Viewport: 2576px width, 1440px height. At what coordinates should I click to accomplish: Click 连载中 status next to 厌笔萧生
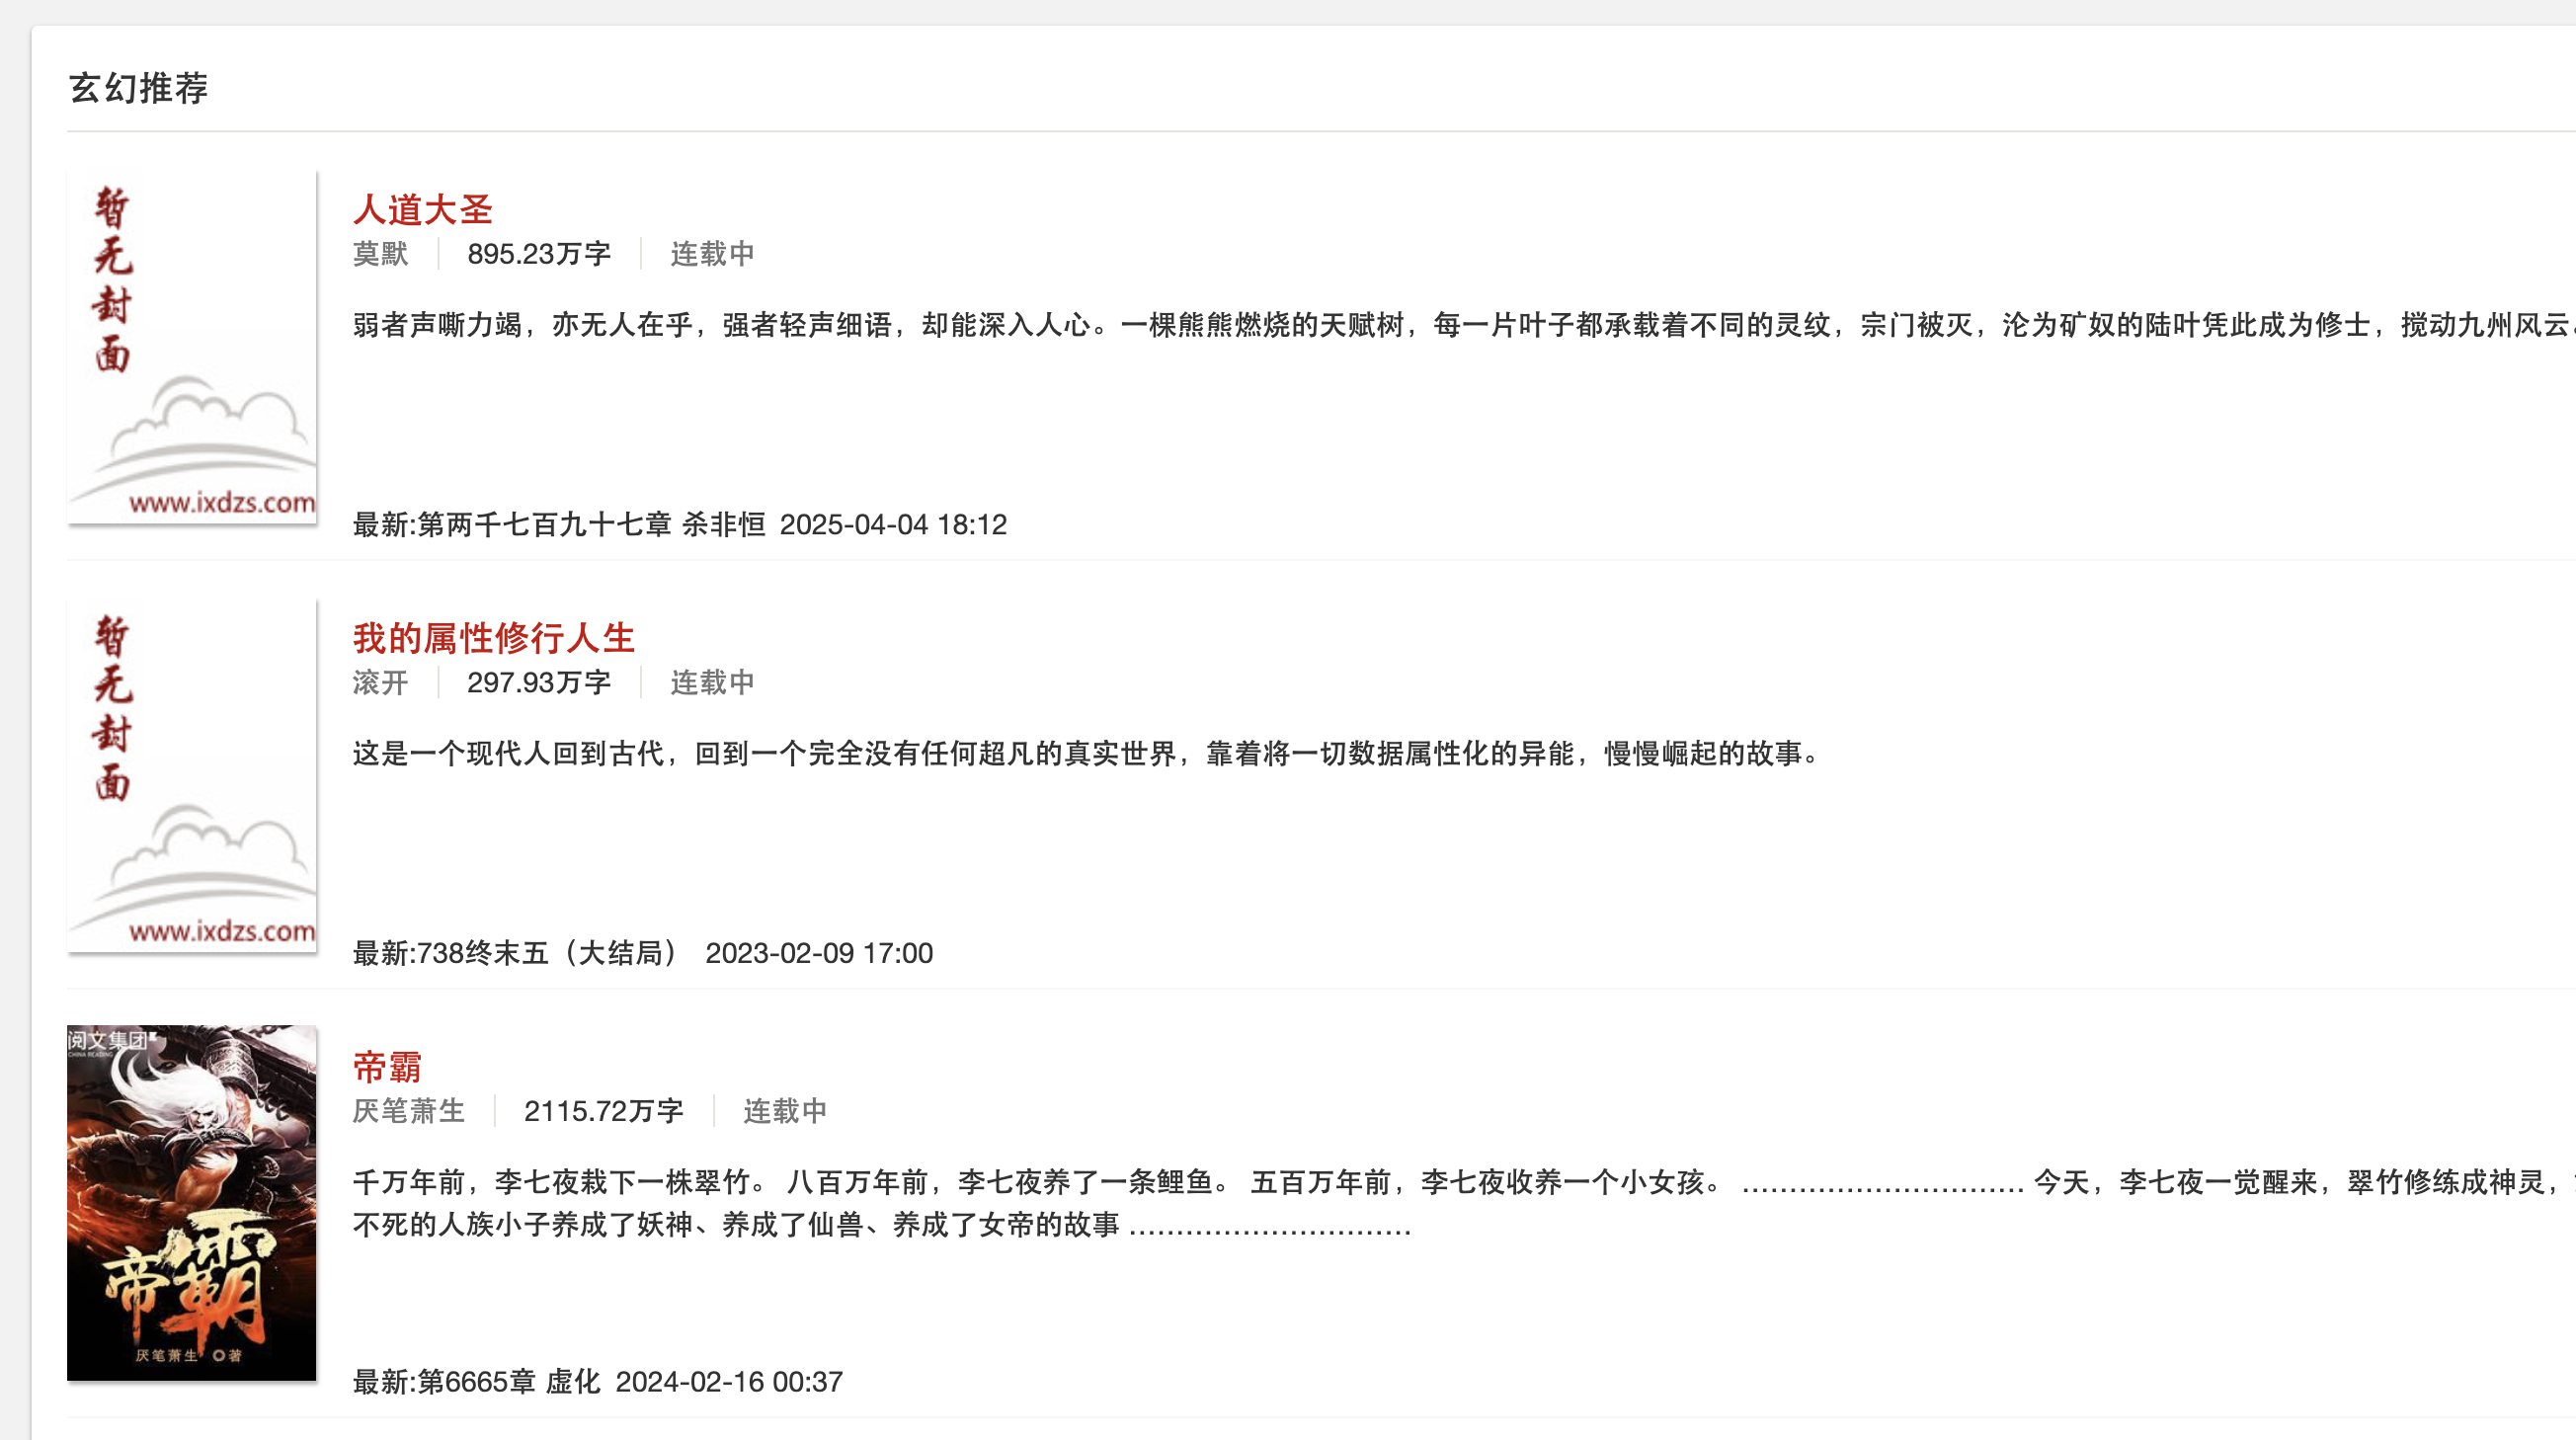tap(785, 1111)
